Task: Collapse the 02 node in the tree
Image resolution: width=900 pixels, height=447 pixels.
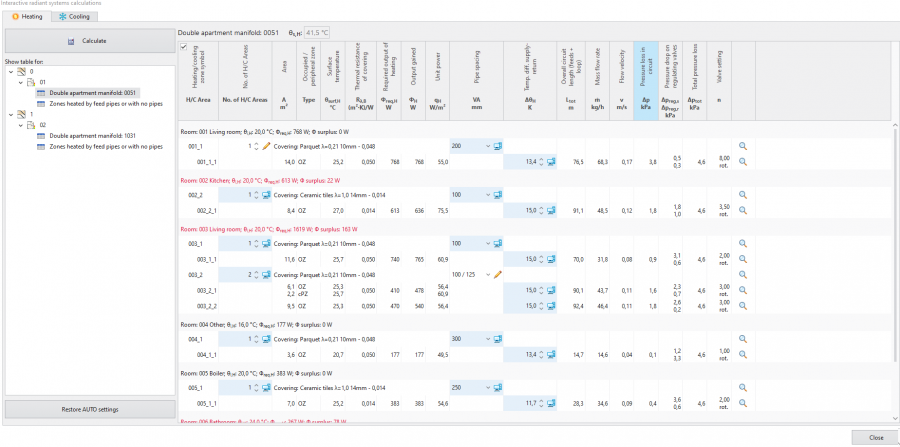Action: click(20, 124)
